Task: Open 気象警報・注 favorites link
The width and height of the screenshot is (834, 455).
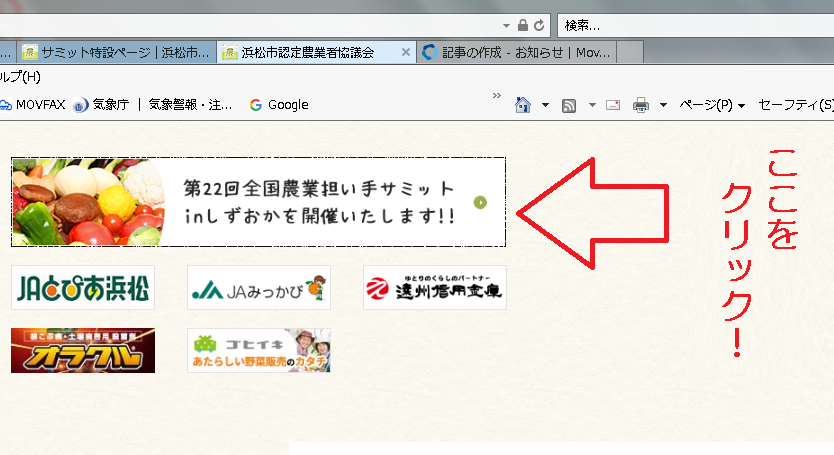Action: pos(190,104)
